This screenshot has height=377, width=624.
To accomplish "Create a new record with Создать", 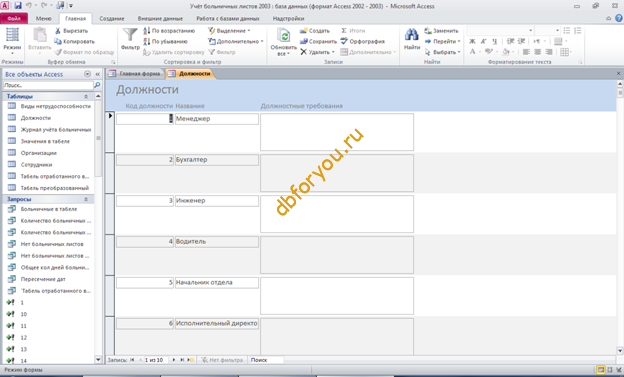I will pos(315,31).
